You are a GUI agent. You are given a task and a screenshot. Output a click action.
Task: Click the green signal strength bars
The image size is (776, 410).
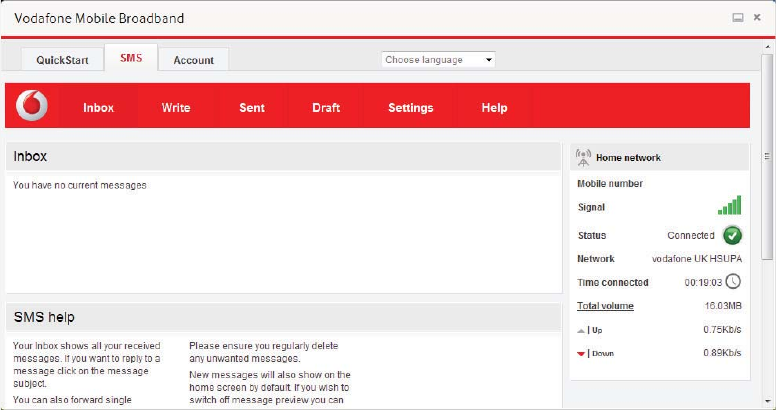pyautogui.click(x=729, y=205)
